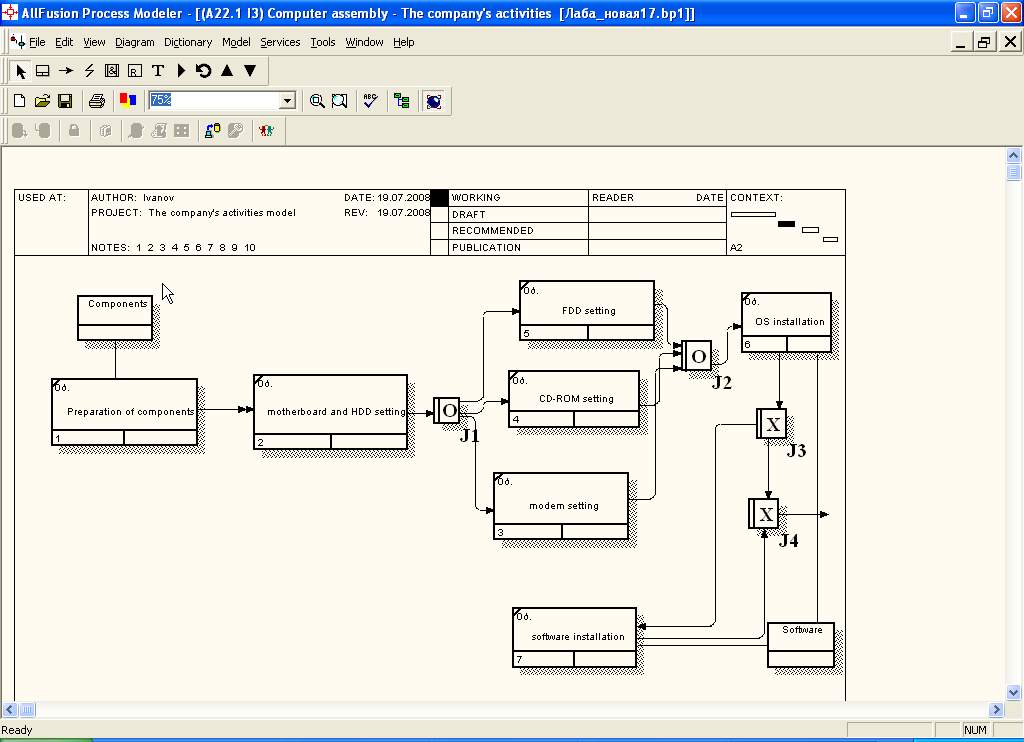Select the CD-ROM setting activity box
The image size is (1024, 742).
point(573,398)
